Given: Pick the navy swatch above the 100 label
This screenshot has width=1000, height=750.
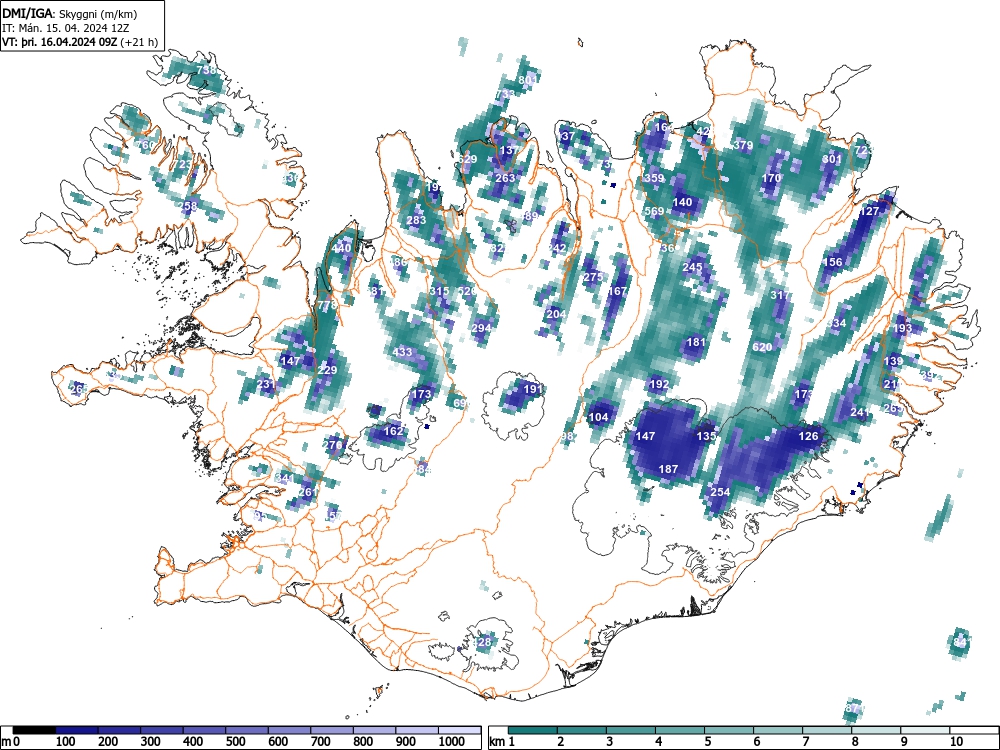Looking at the screenshot, I should (x=77, y=730).
